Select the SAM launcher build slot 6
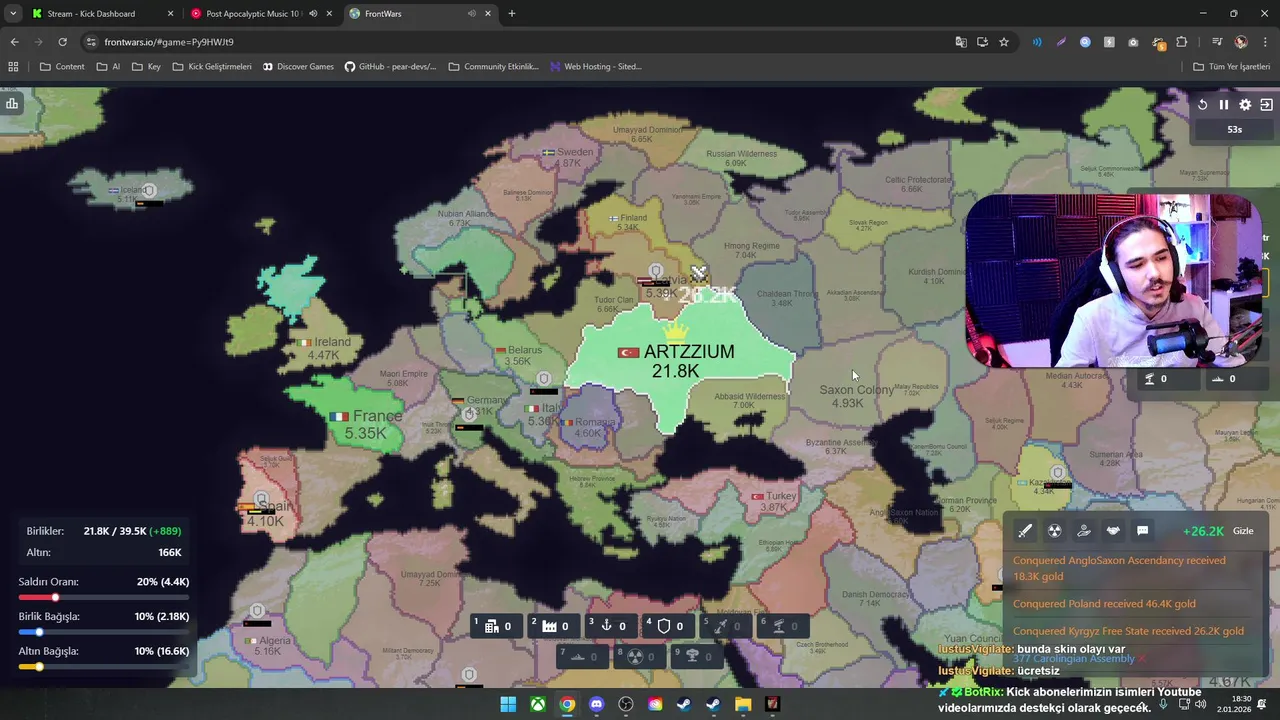 pyautogui.click(x=784, y=626)
